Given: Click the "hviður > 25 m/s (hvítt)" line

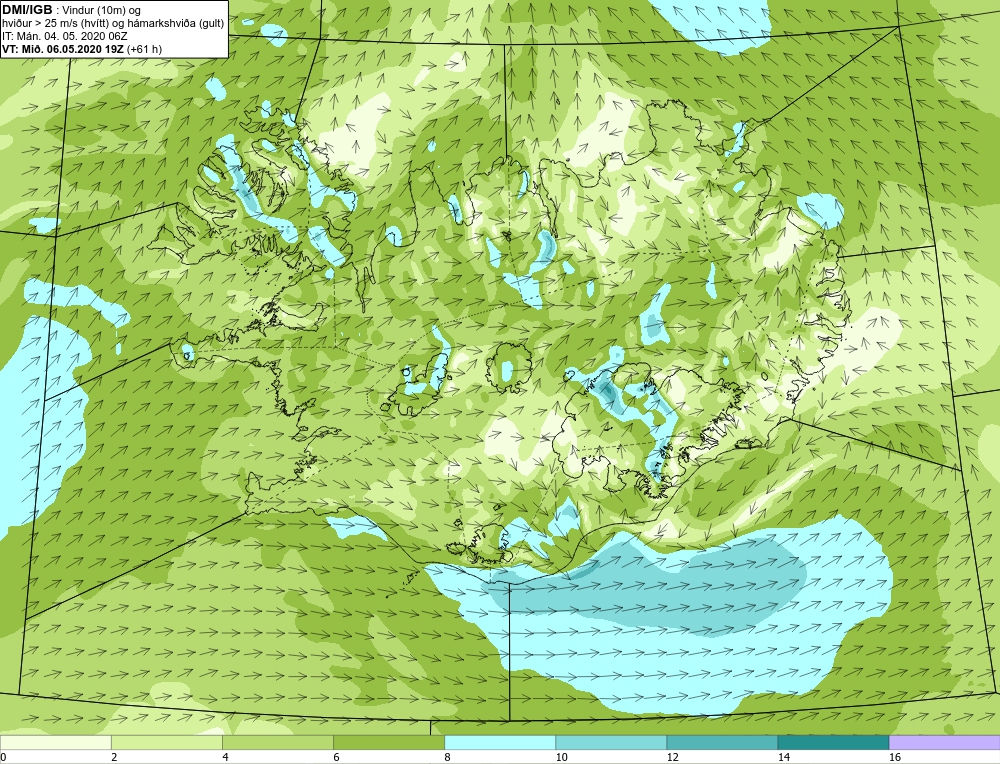Looking at the screenshot, I should pos(55,24).
